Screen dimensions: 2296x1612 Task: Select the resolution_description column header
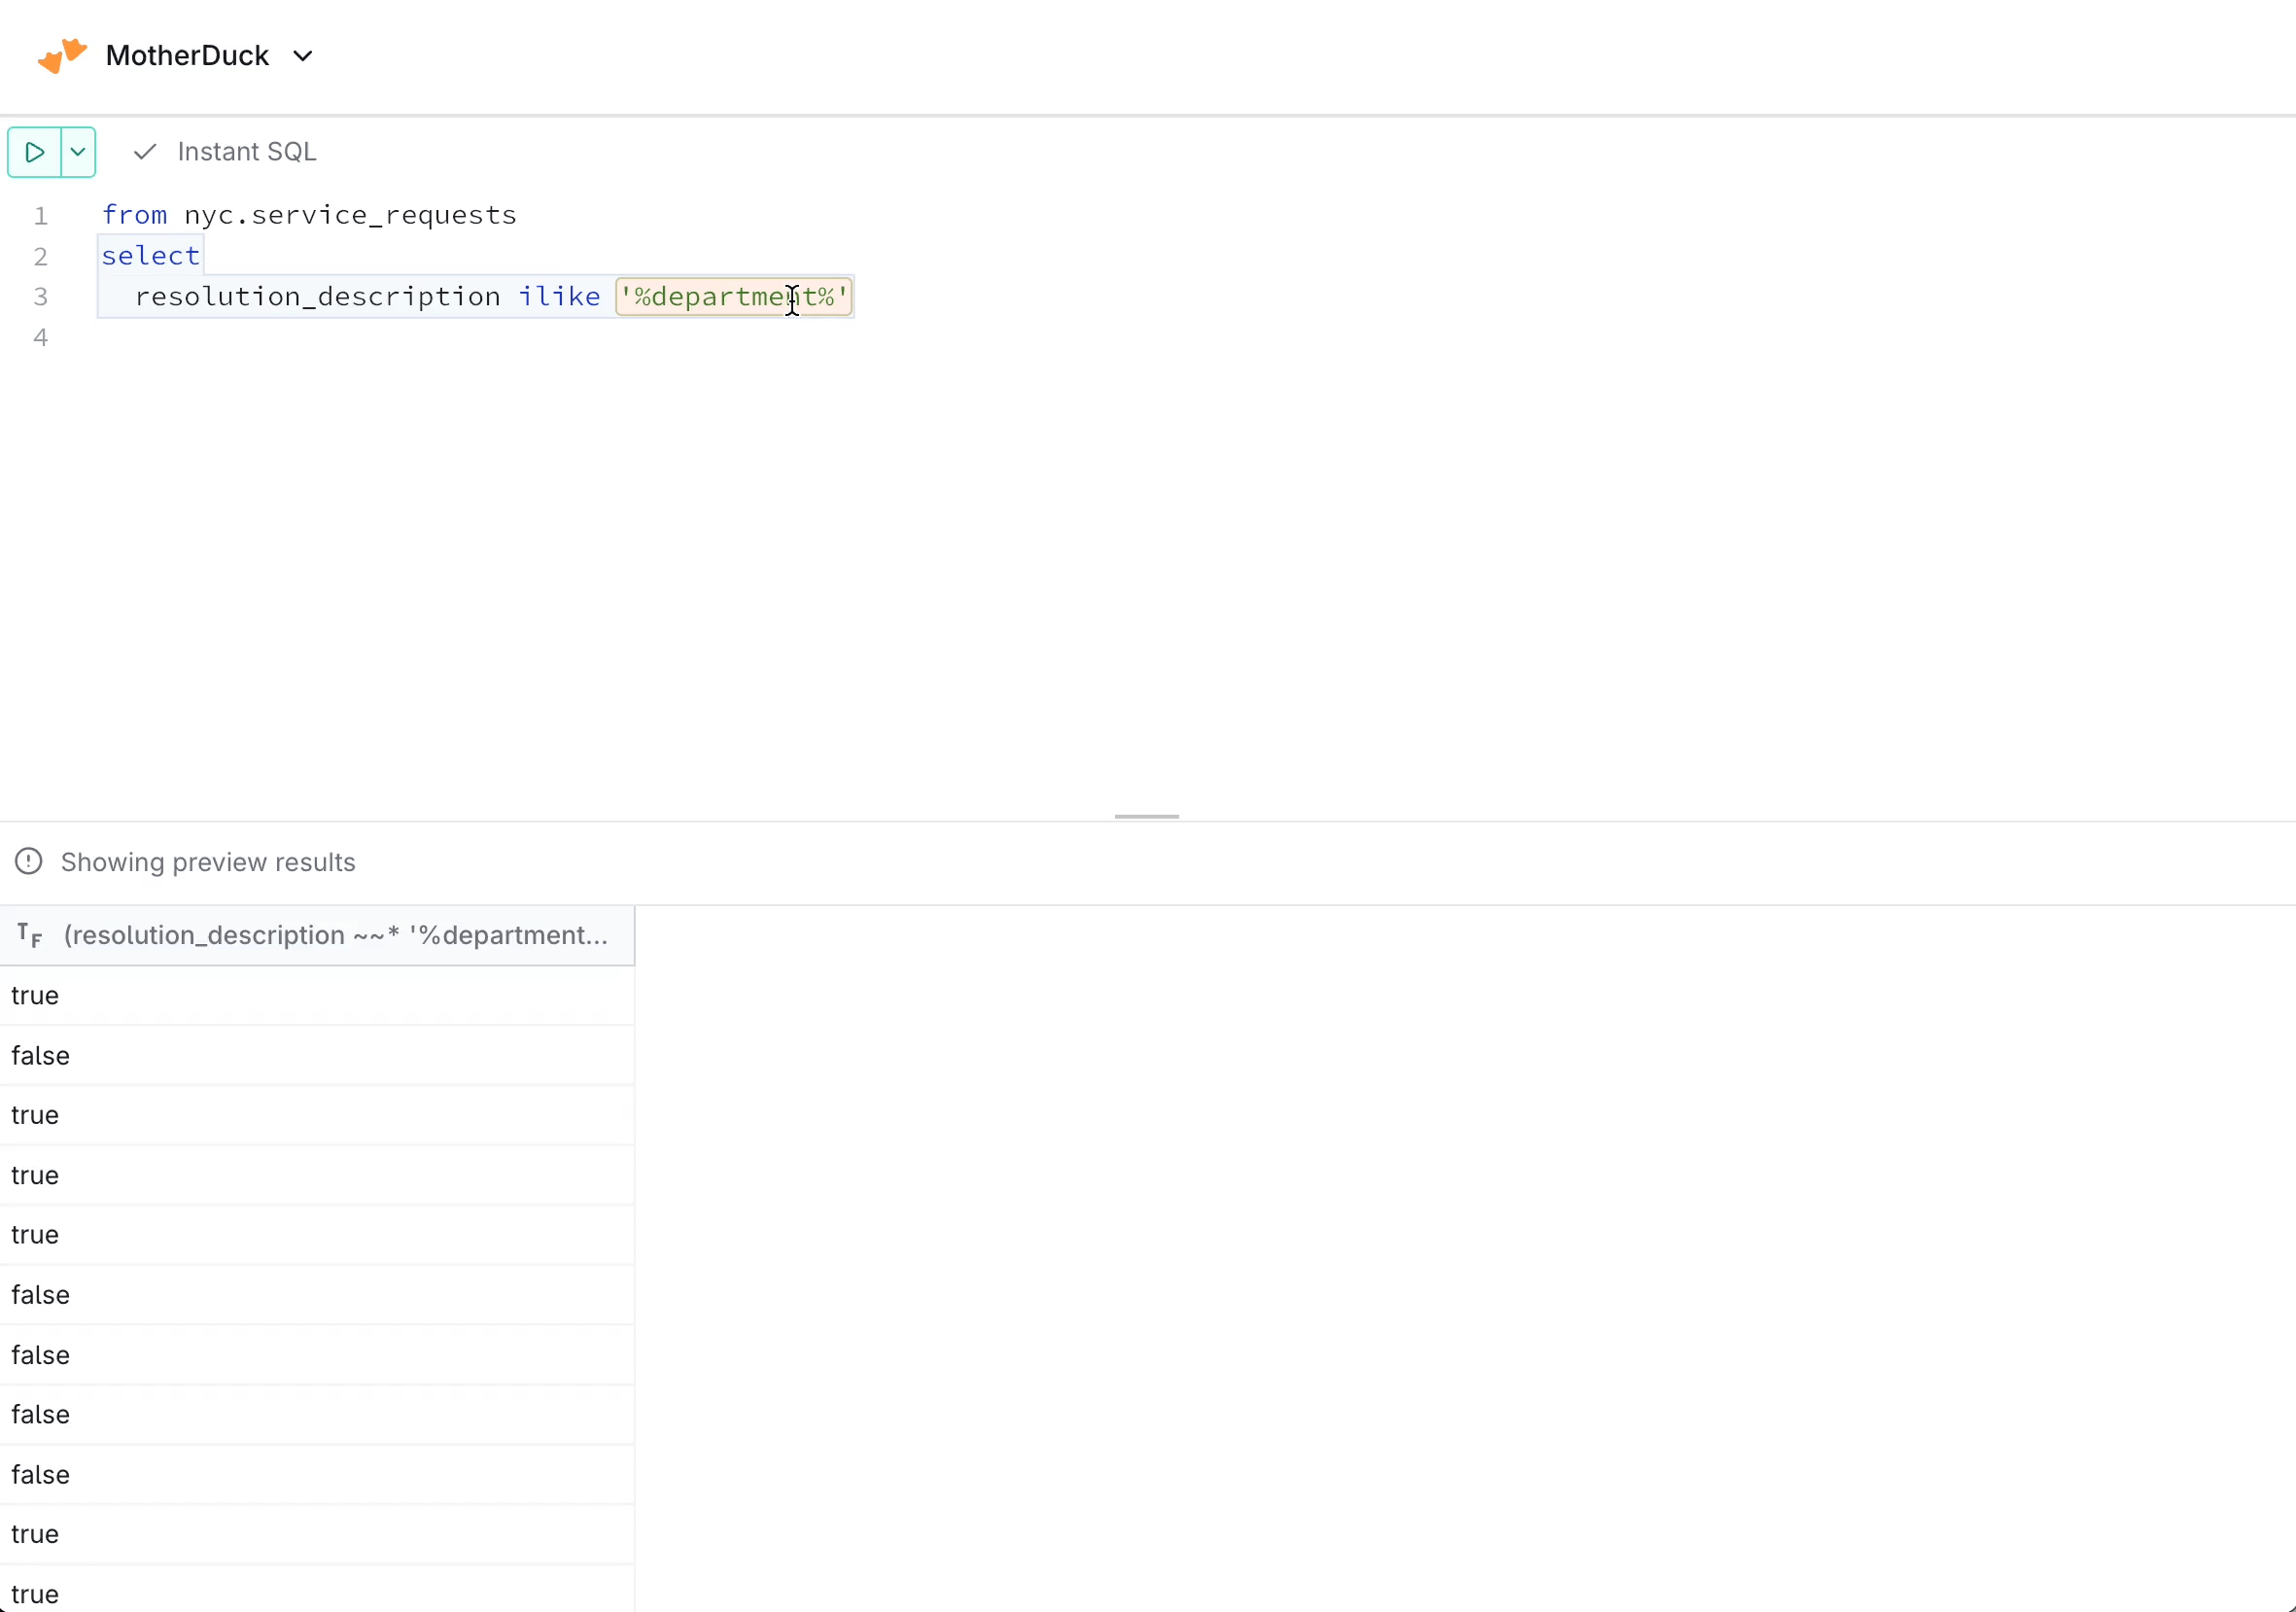335,936
